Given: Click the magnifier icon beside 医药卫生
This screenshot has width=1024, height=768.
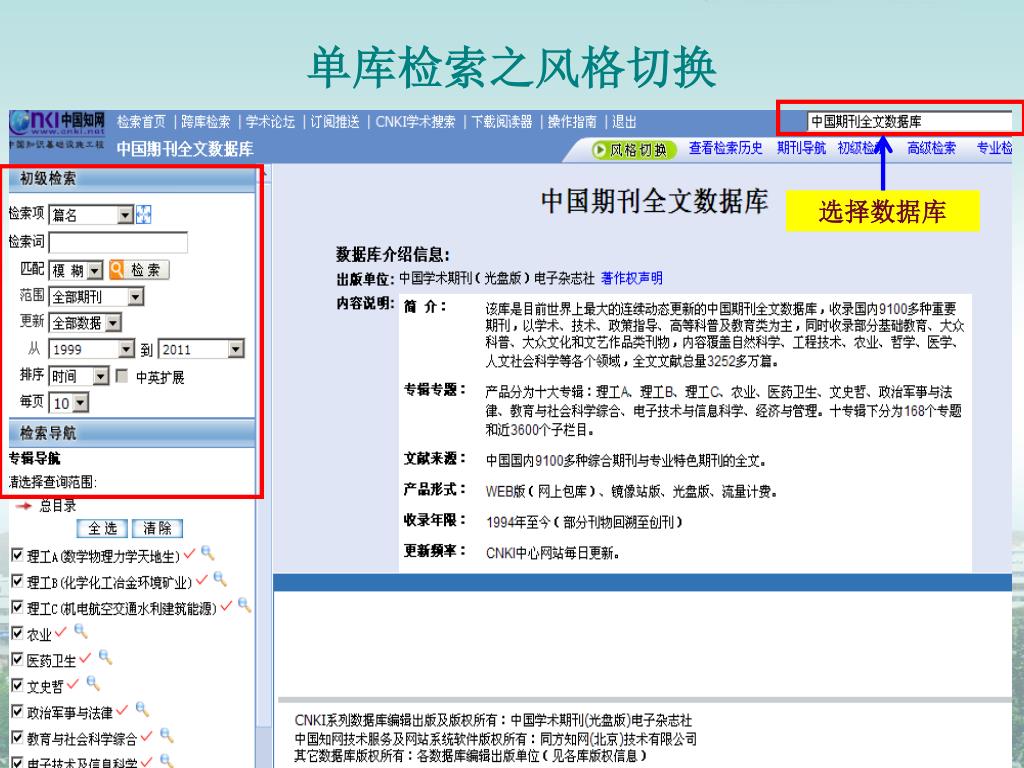Looking at the screenshot, I should [x=105, y=658].
